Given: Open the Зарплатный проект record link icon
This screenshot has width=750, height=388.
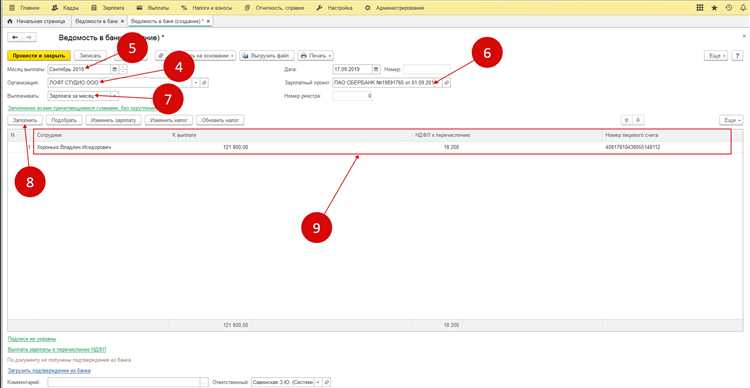Looking at the screenshot, I should click(x=447, y=83).
